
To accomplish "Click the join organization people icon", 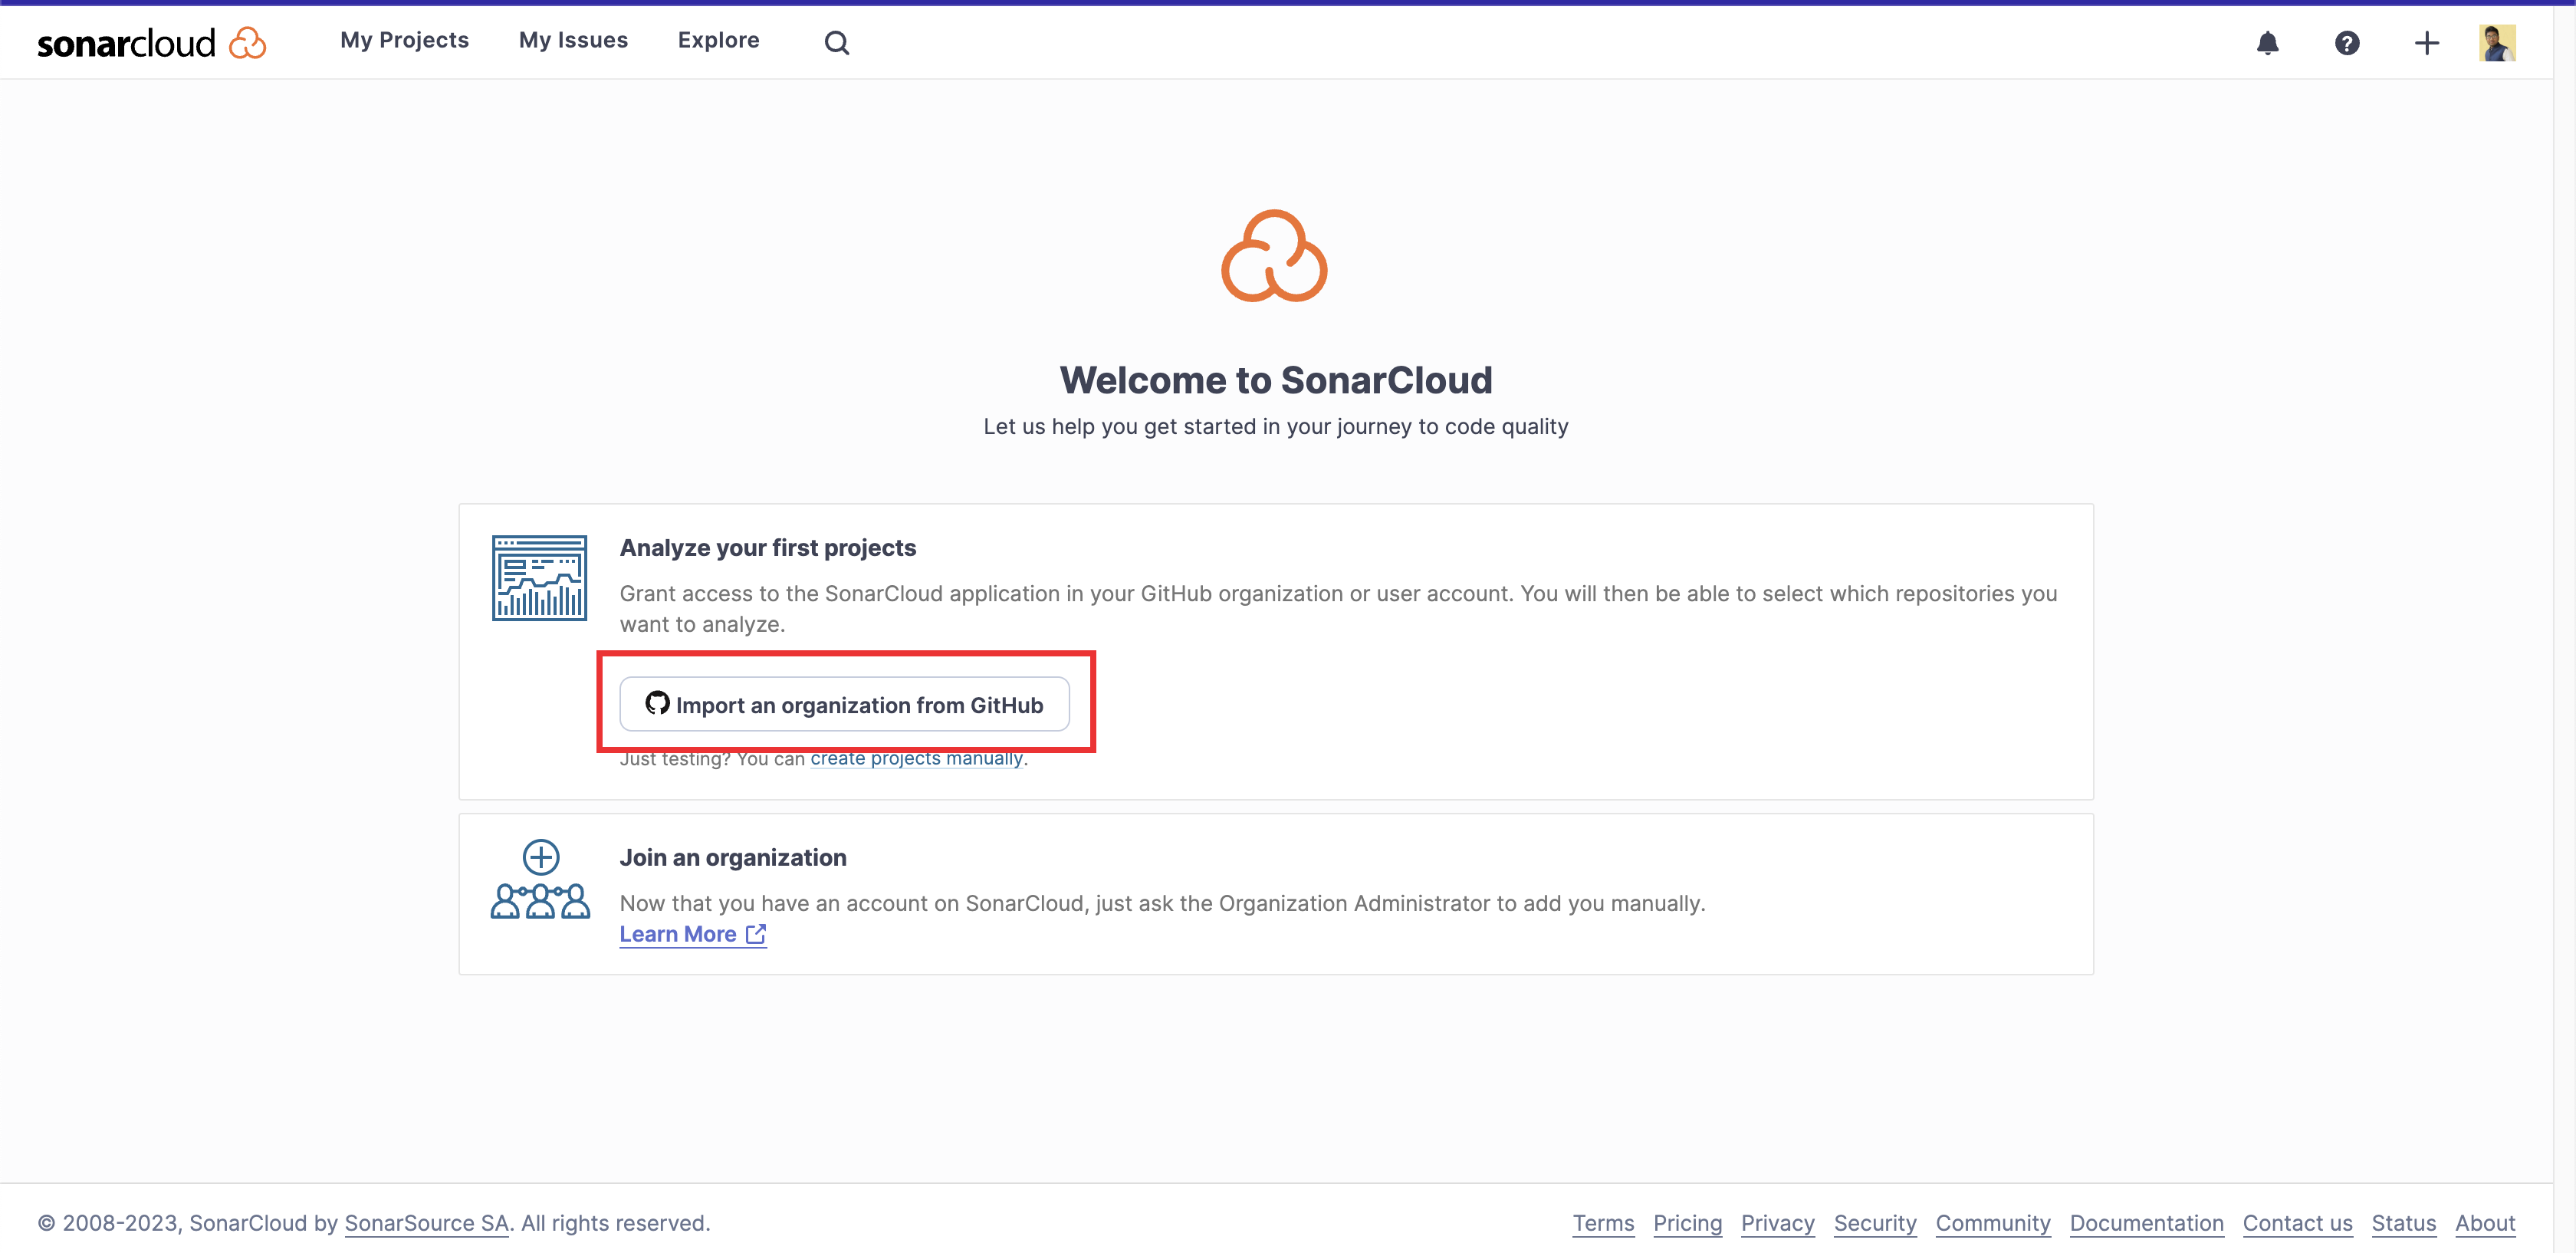I will 540,880.
